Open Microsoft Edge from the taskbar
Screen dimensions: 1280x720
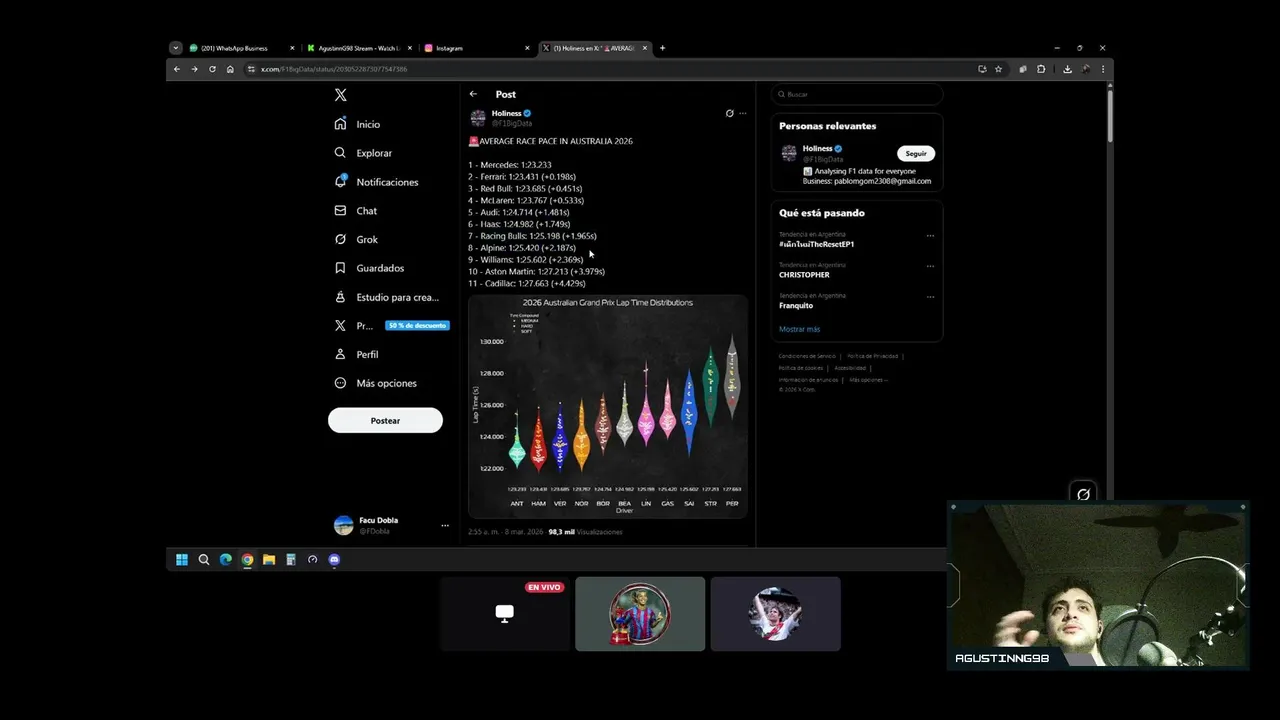[x=226, y=560]
